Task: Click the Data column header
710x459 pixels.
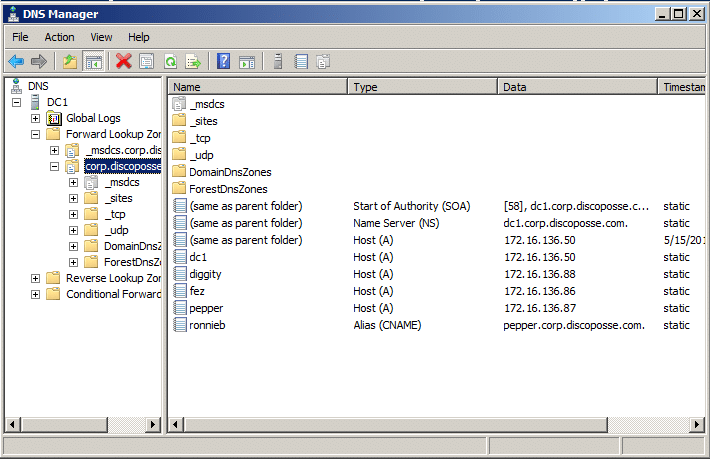Action: click(577, 87)
